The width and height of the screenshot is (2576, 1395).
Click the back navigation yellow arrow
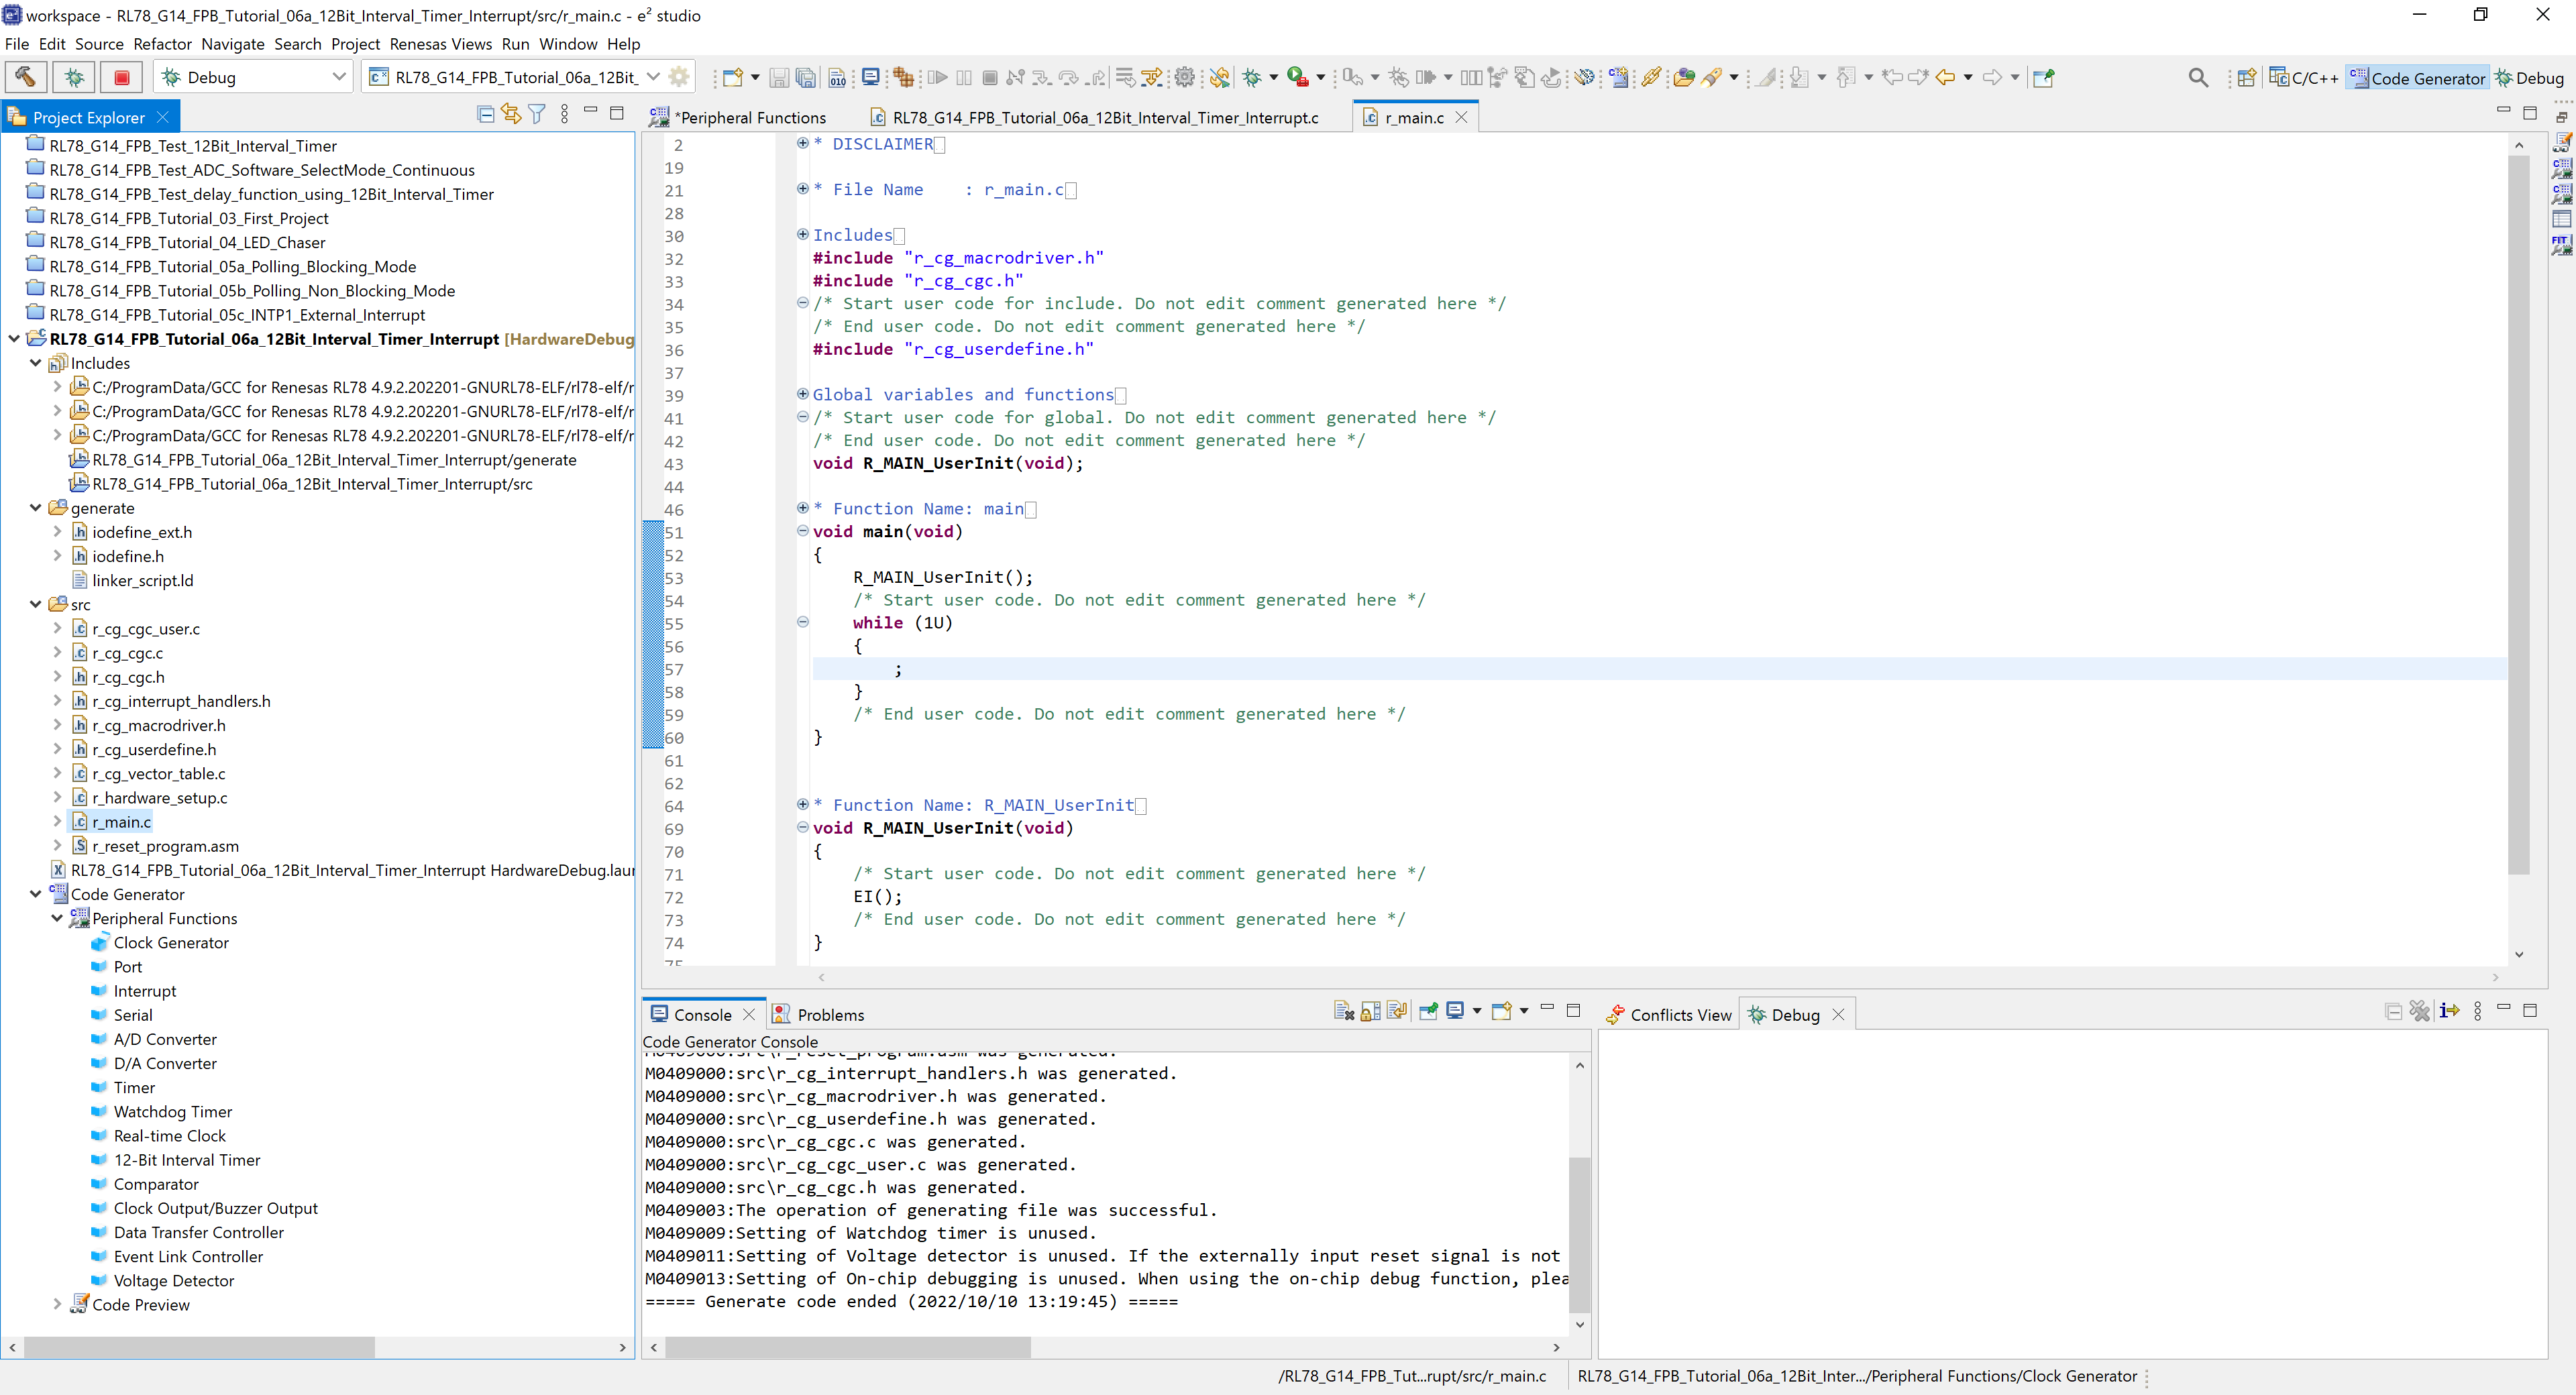pos(1945,77)
